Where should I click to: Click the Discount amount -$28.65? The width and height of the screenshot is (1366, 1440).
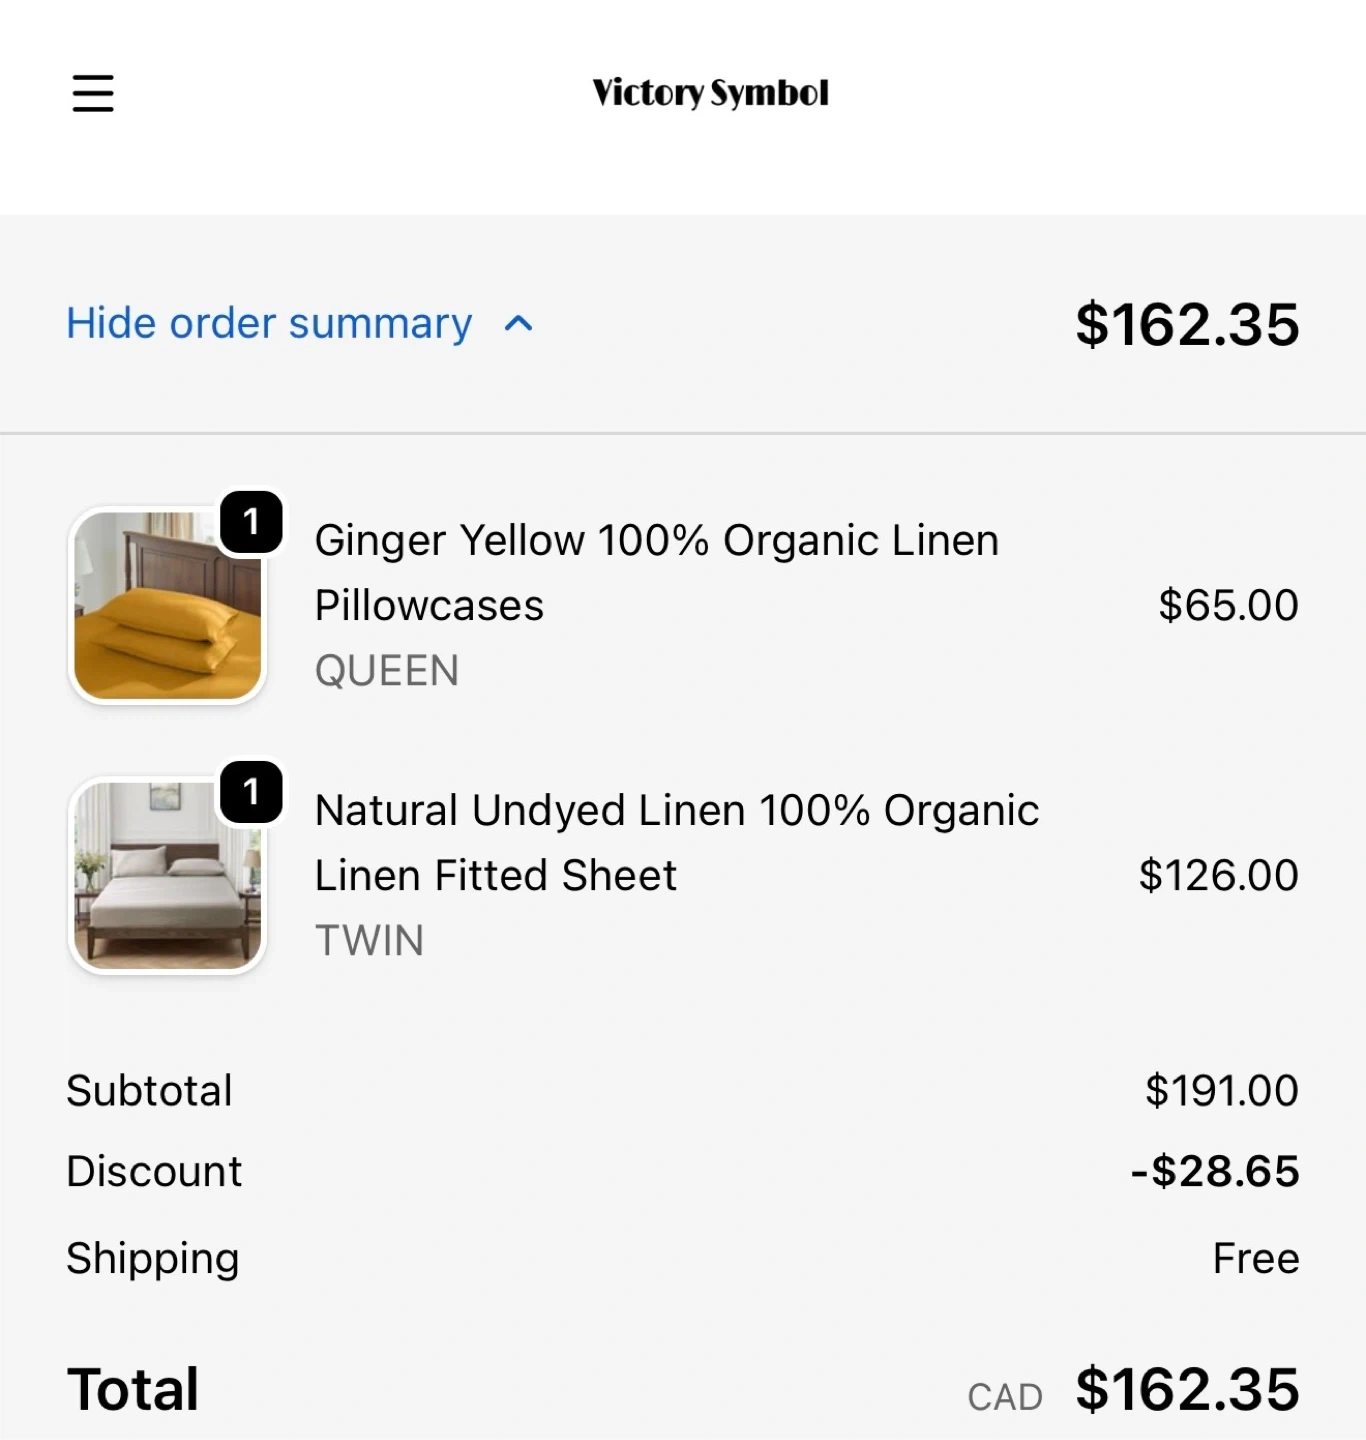[x=1214, y=1171]
